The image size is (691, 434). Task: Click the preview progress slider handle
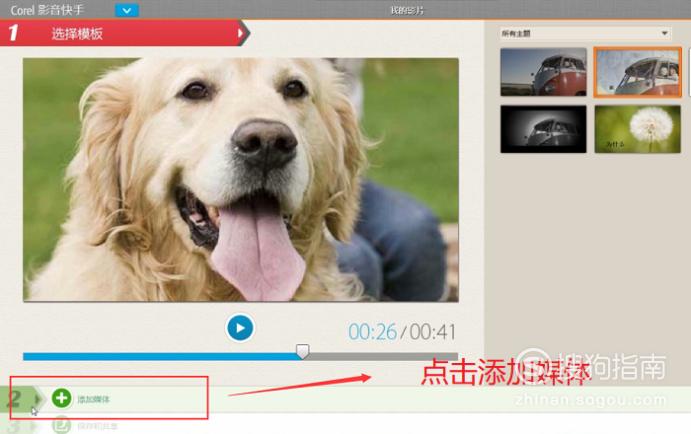pyautogui.click(x=302, y=351)
